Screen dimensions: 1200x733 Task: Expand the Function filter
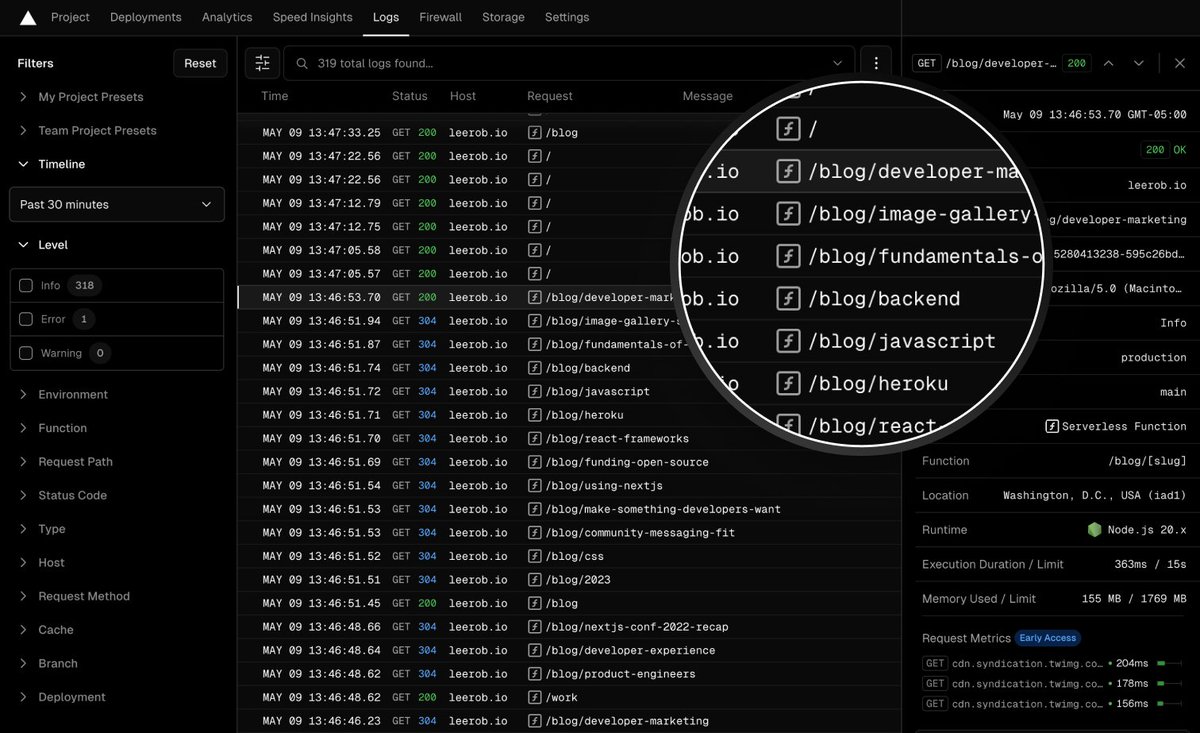(x=52, y=428)
